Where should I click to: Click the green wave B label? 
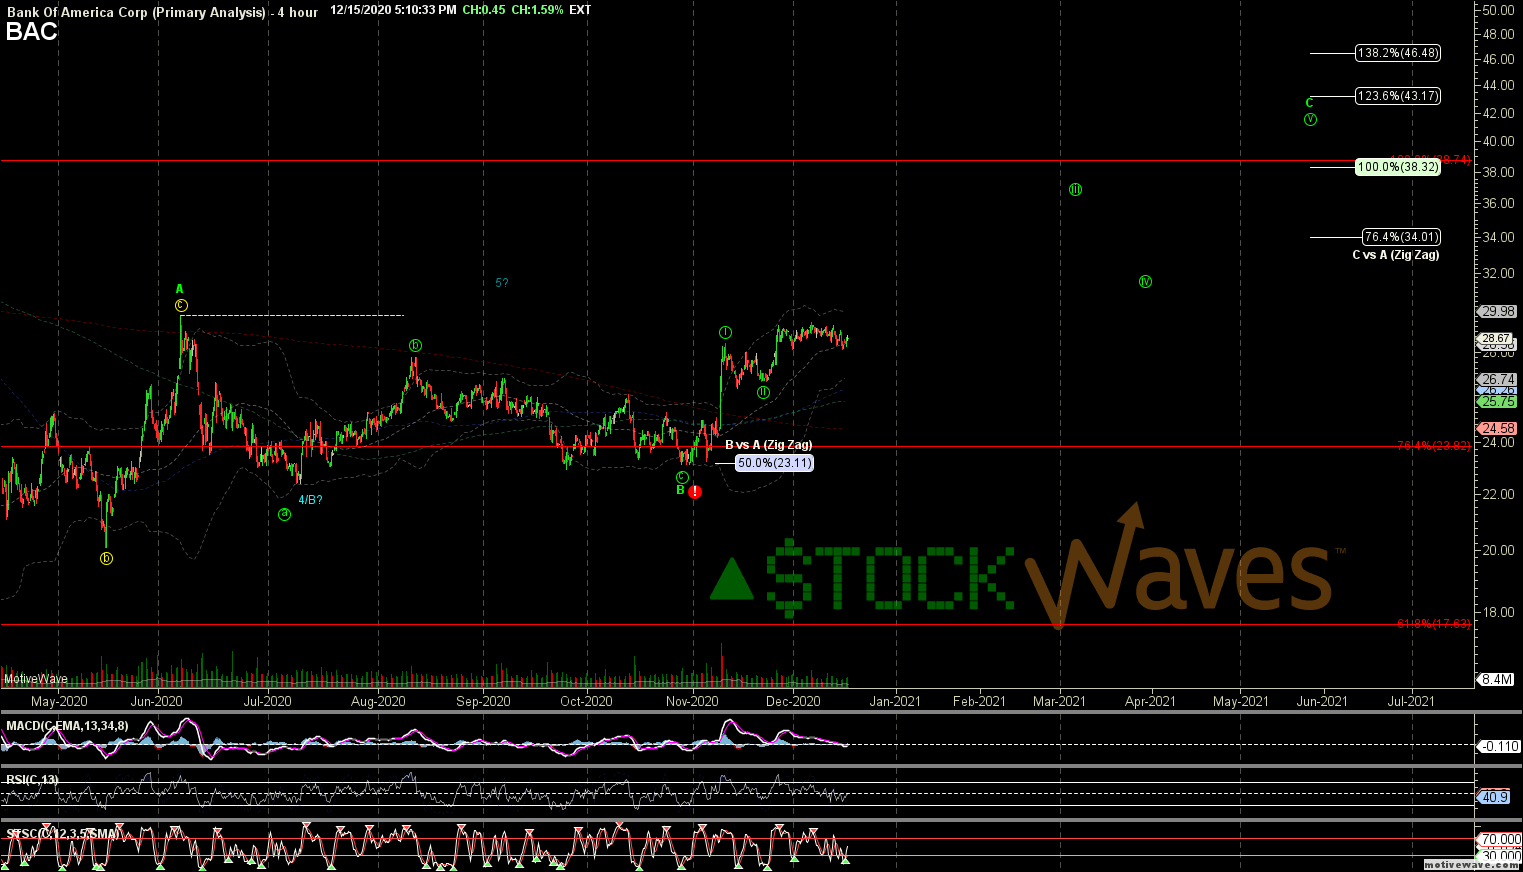[680, 490]
